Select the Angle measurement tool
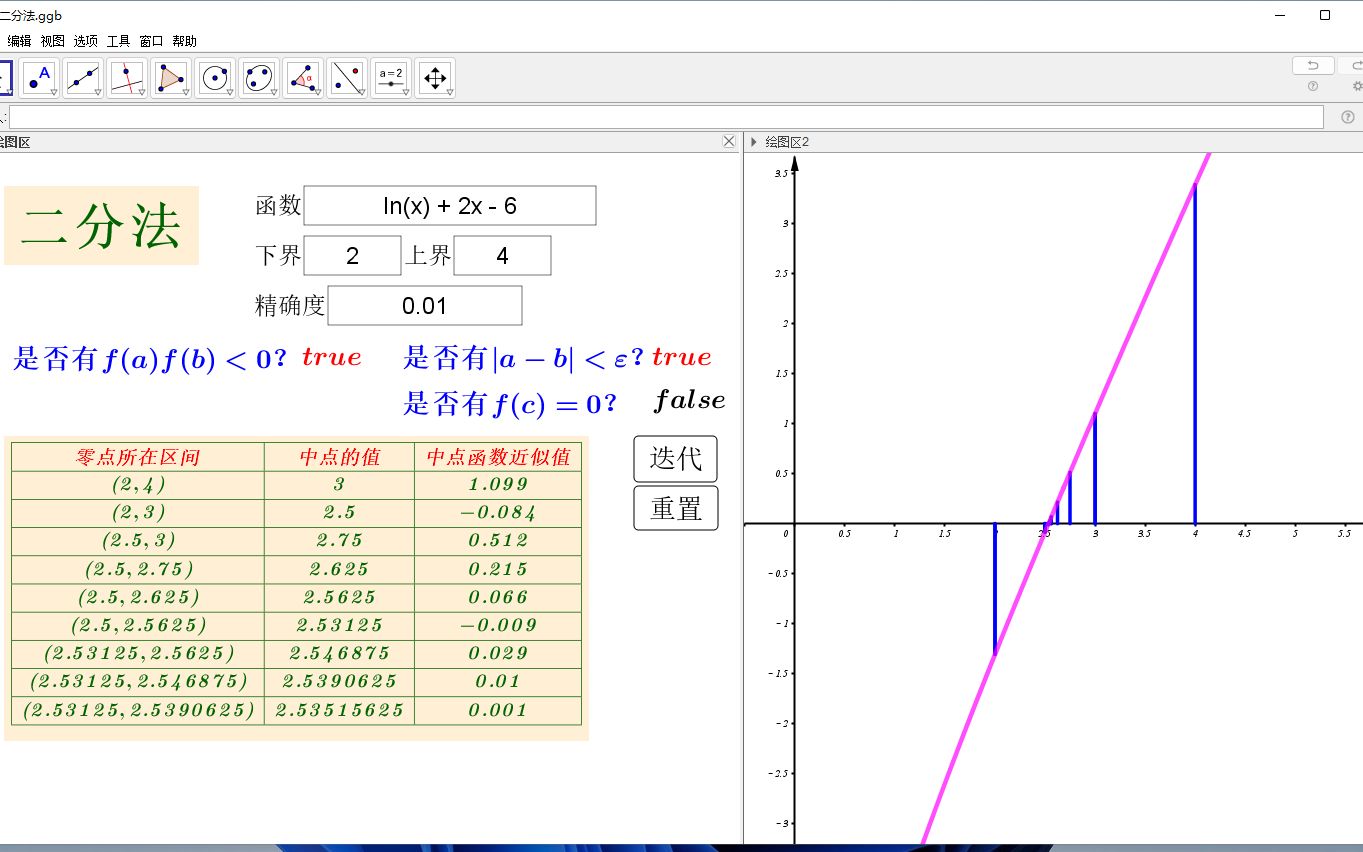Screen dimensions: 1363x852 (301, 75)
